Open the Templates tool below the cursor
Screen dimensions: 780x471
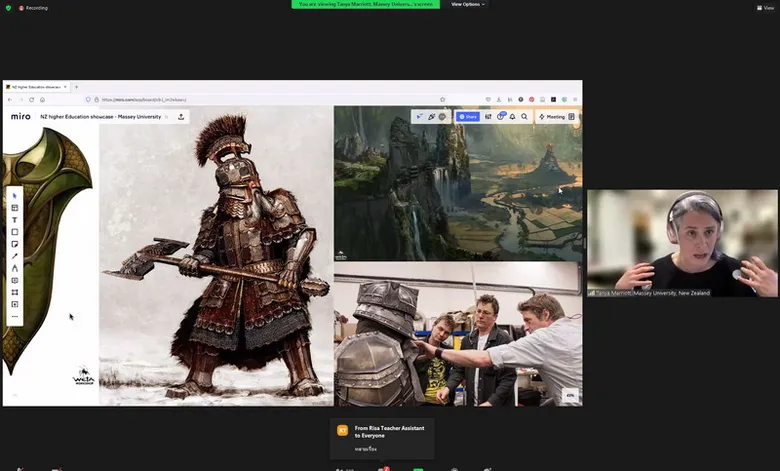click(x=14, y=208)
